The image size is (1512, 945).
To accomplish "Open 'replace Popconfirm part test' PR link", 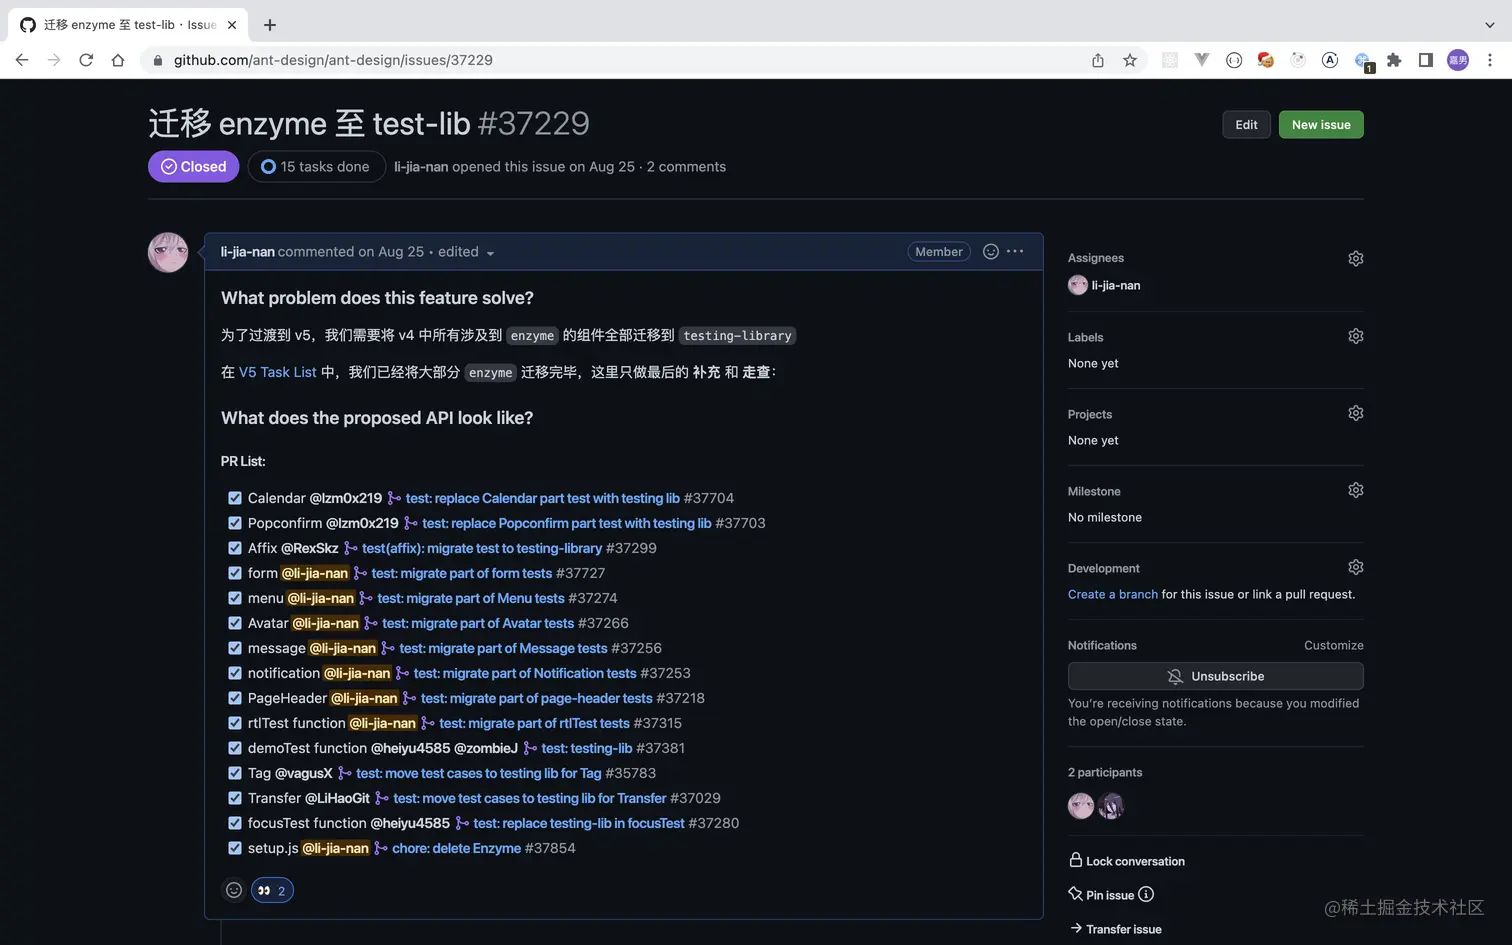I will click(567, 523).
